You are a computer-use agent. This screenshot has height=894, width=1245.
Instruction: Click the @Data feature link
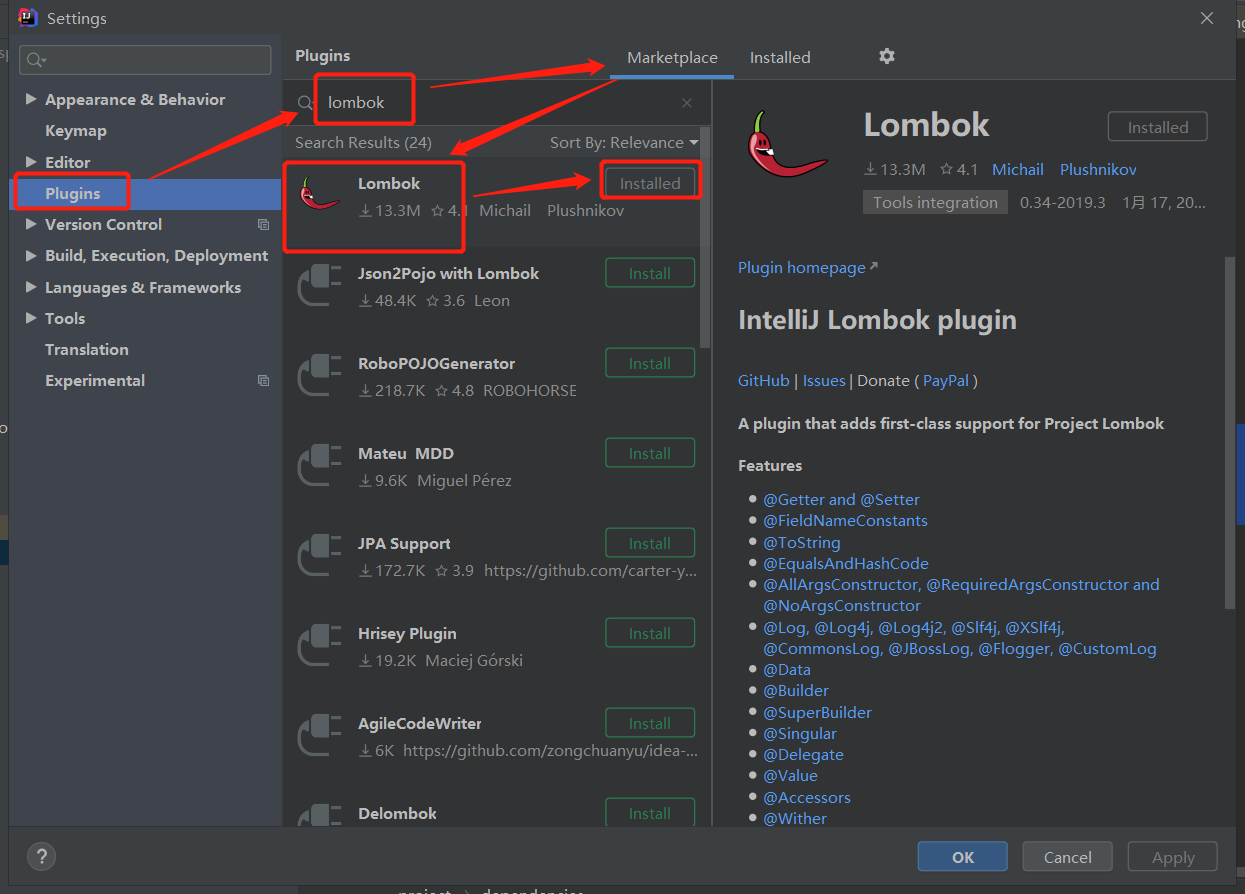787,670
